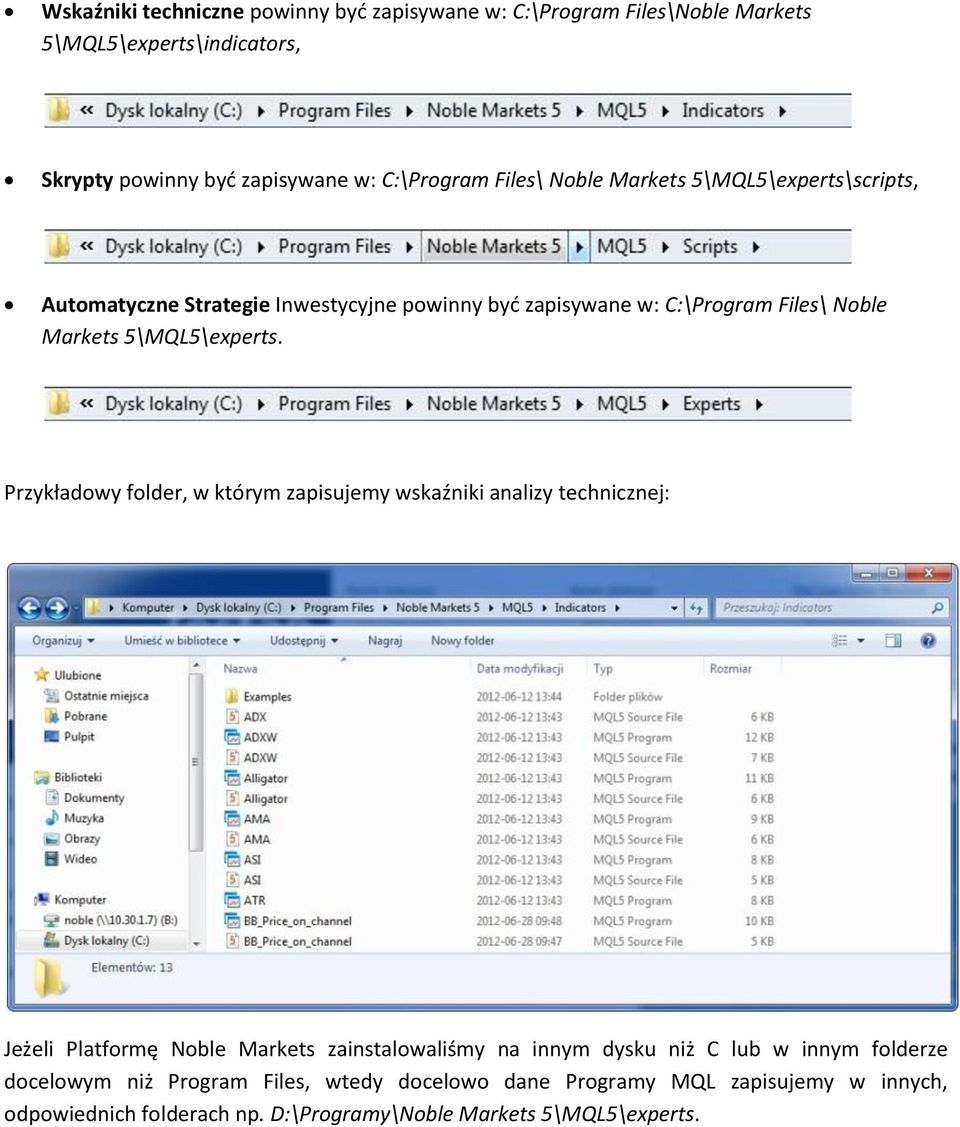Expand arrow after highlighted Noble Markets 5 breadcrumb
The width and height of the screenshot is (960, 1127).
(x=578, y=247)
